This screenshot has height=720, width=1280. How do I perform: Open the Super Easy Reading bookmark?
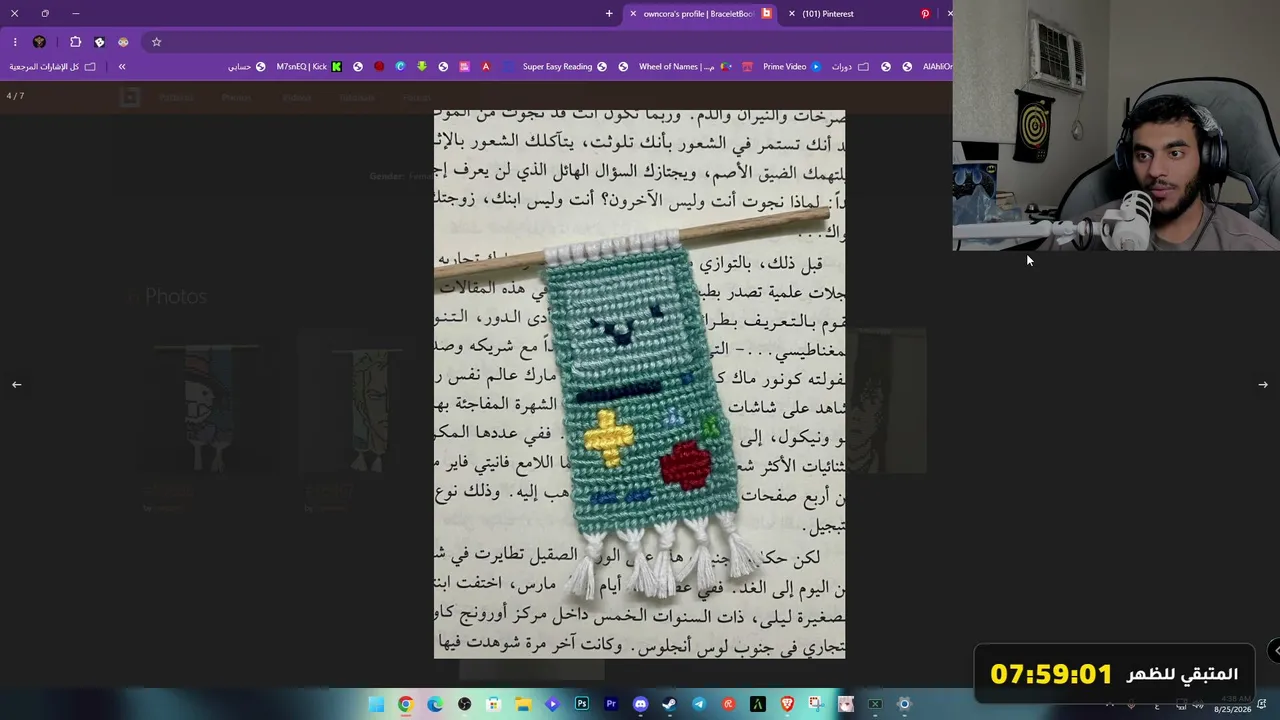tap(565, 67)
